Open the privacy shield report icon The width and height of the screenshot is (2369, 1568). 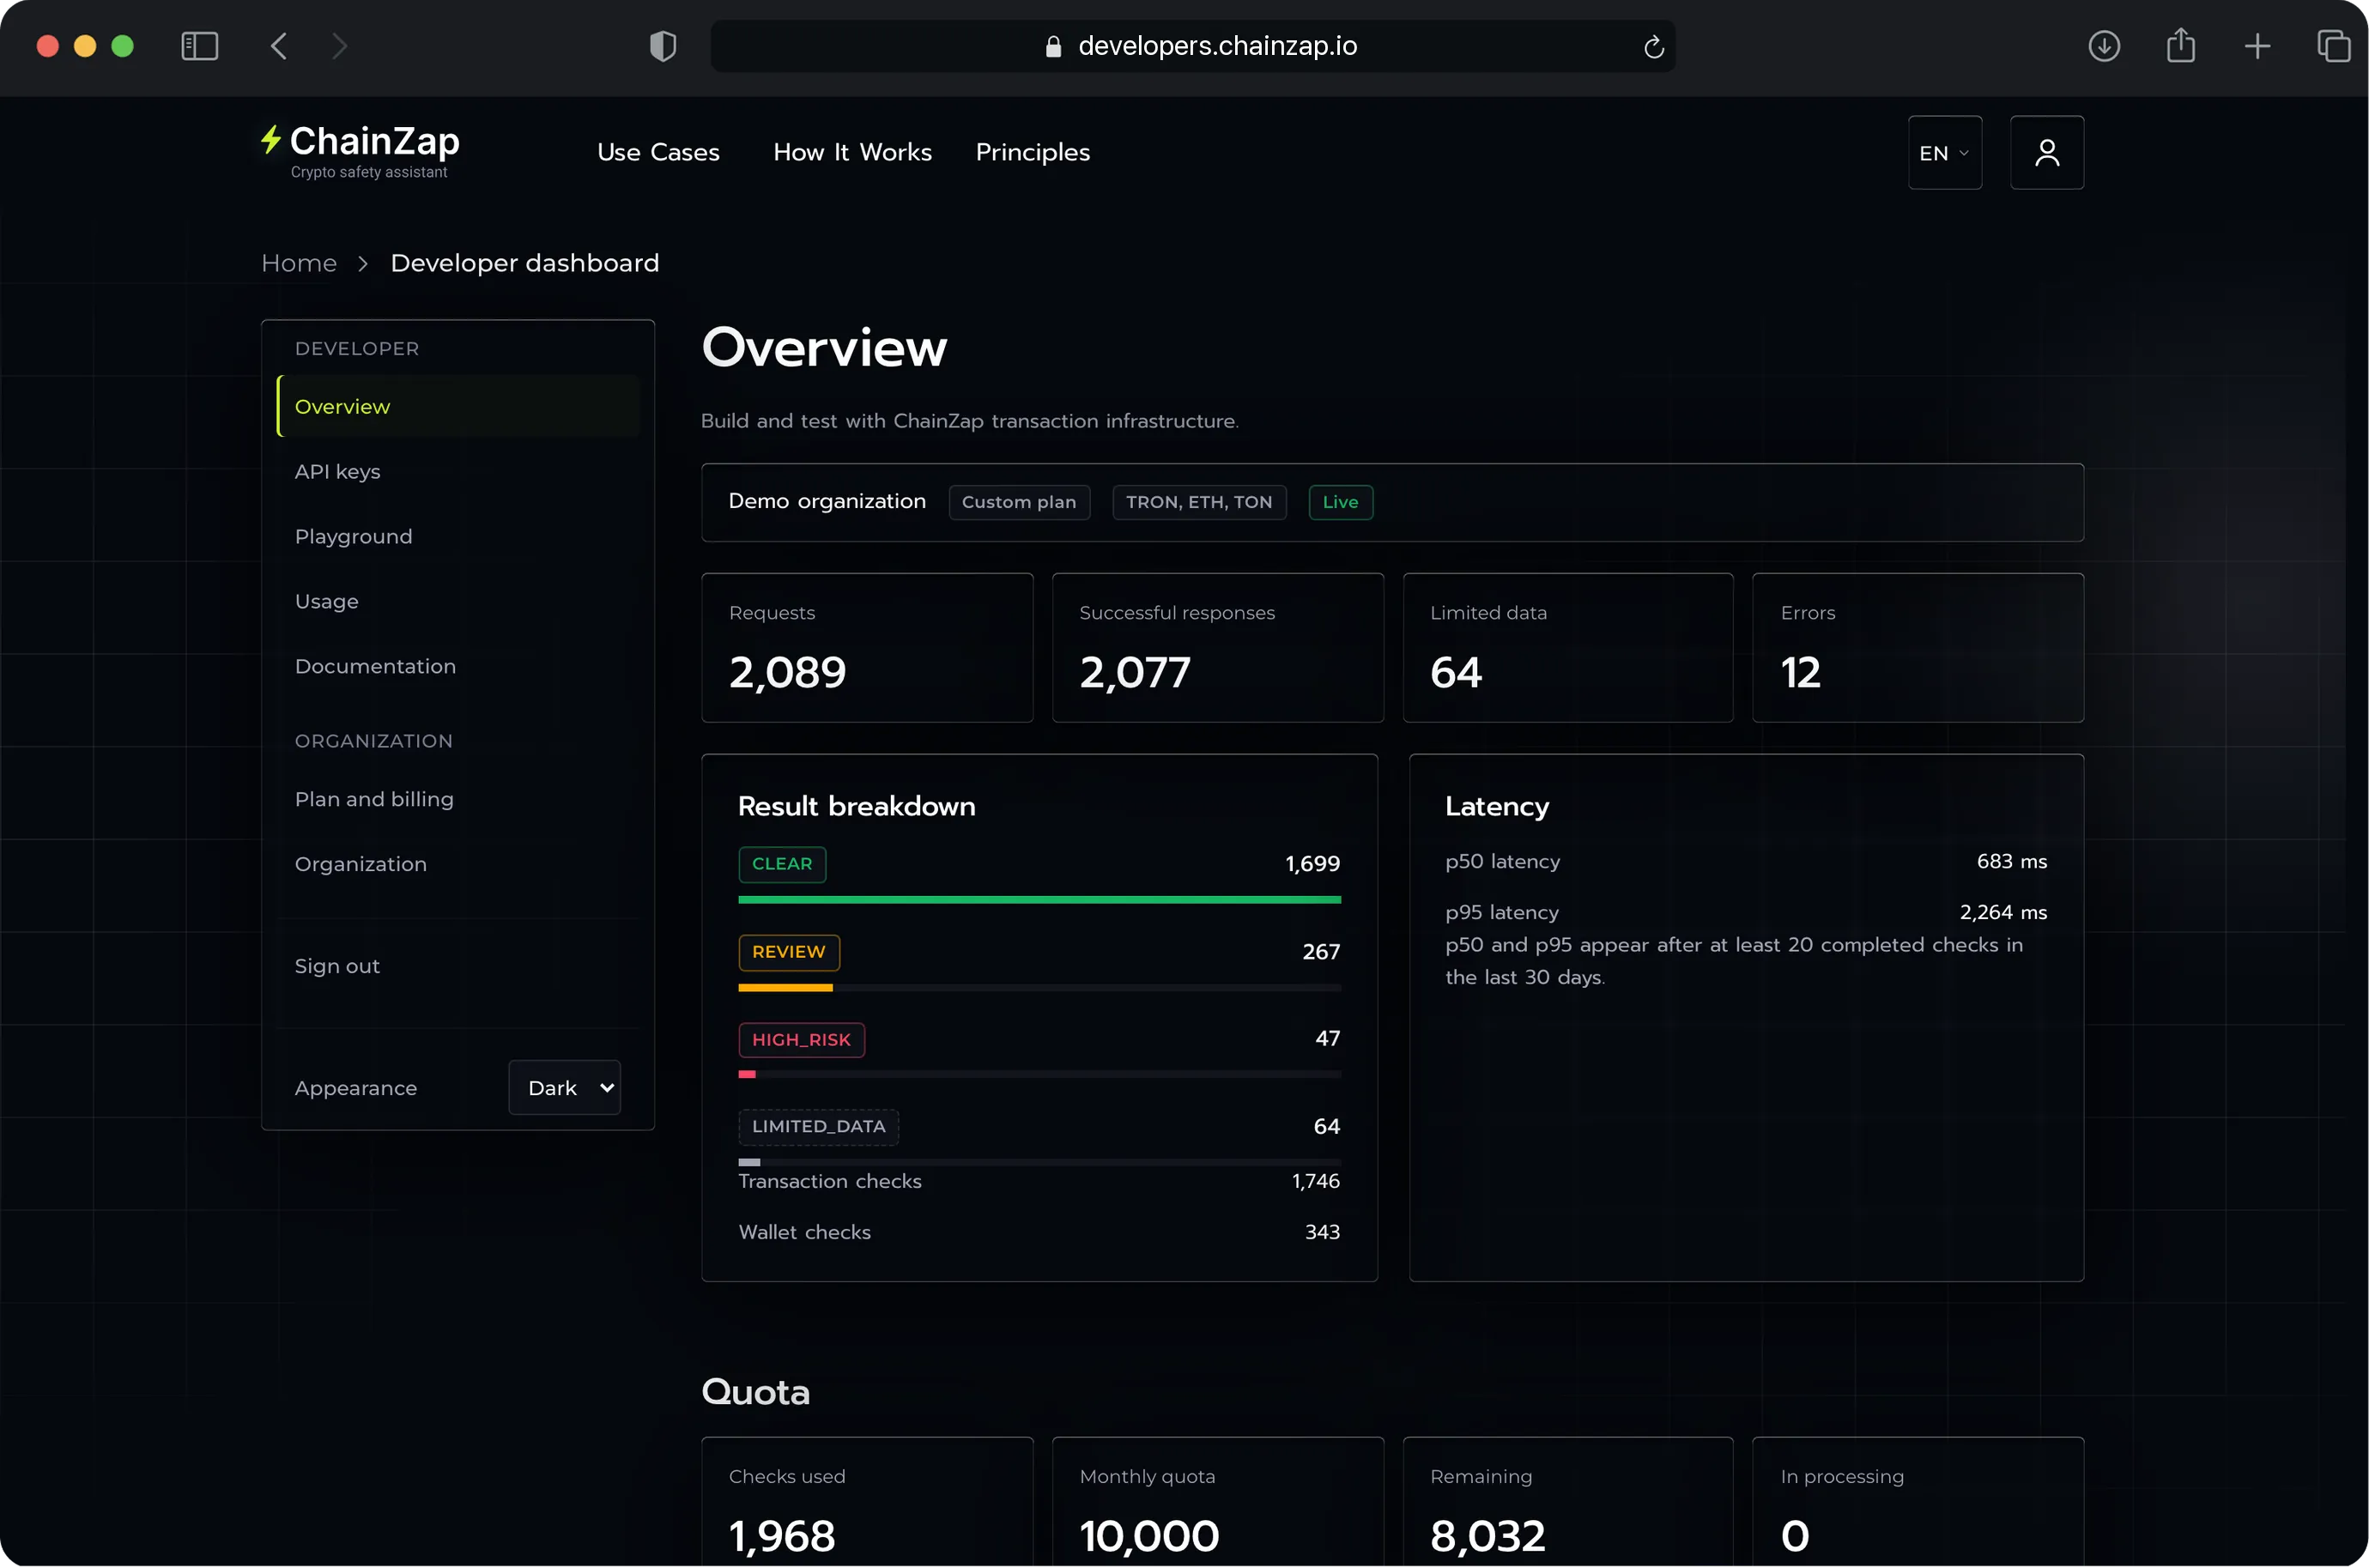[663, 46]
